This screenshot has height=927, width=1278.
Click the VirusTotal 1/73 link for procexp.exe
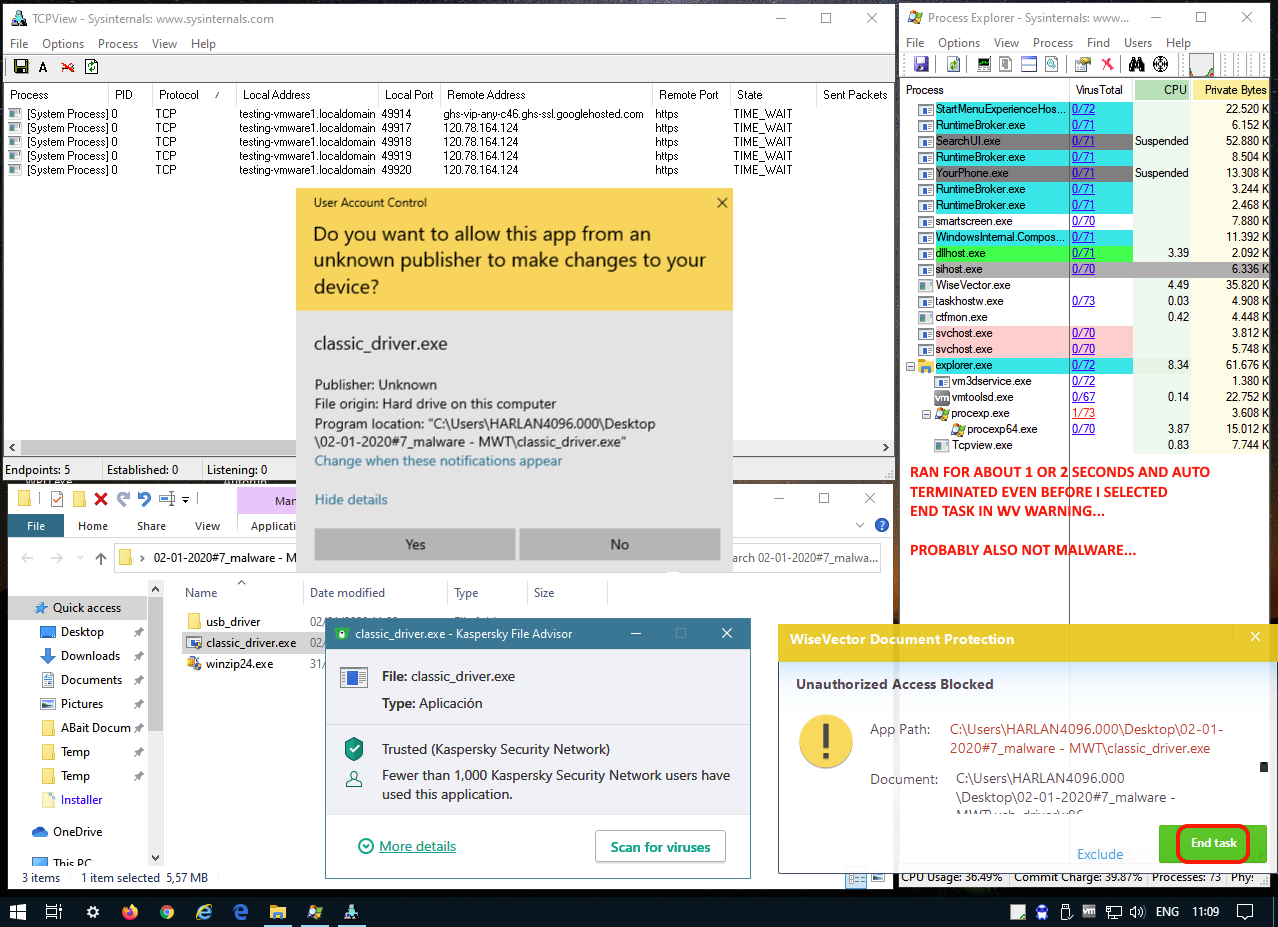click(1082, 413)
